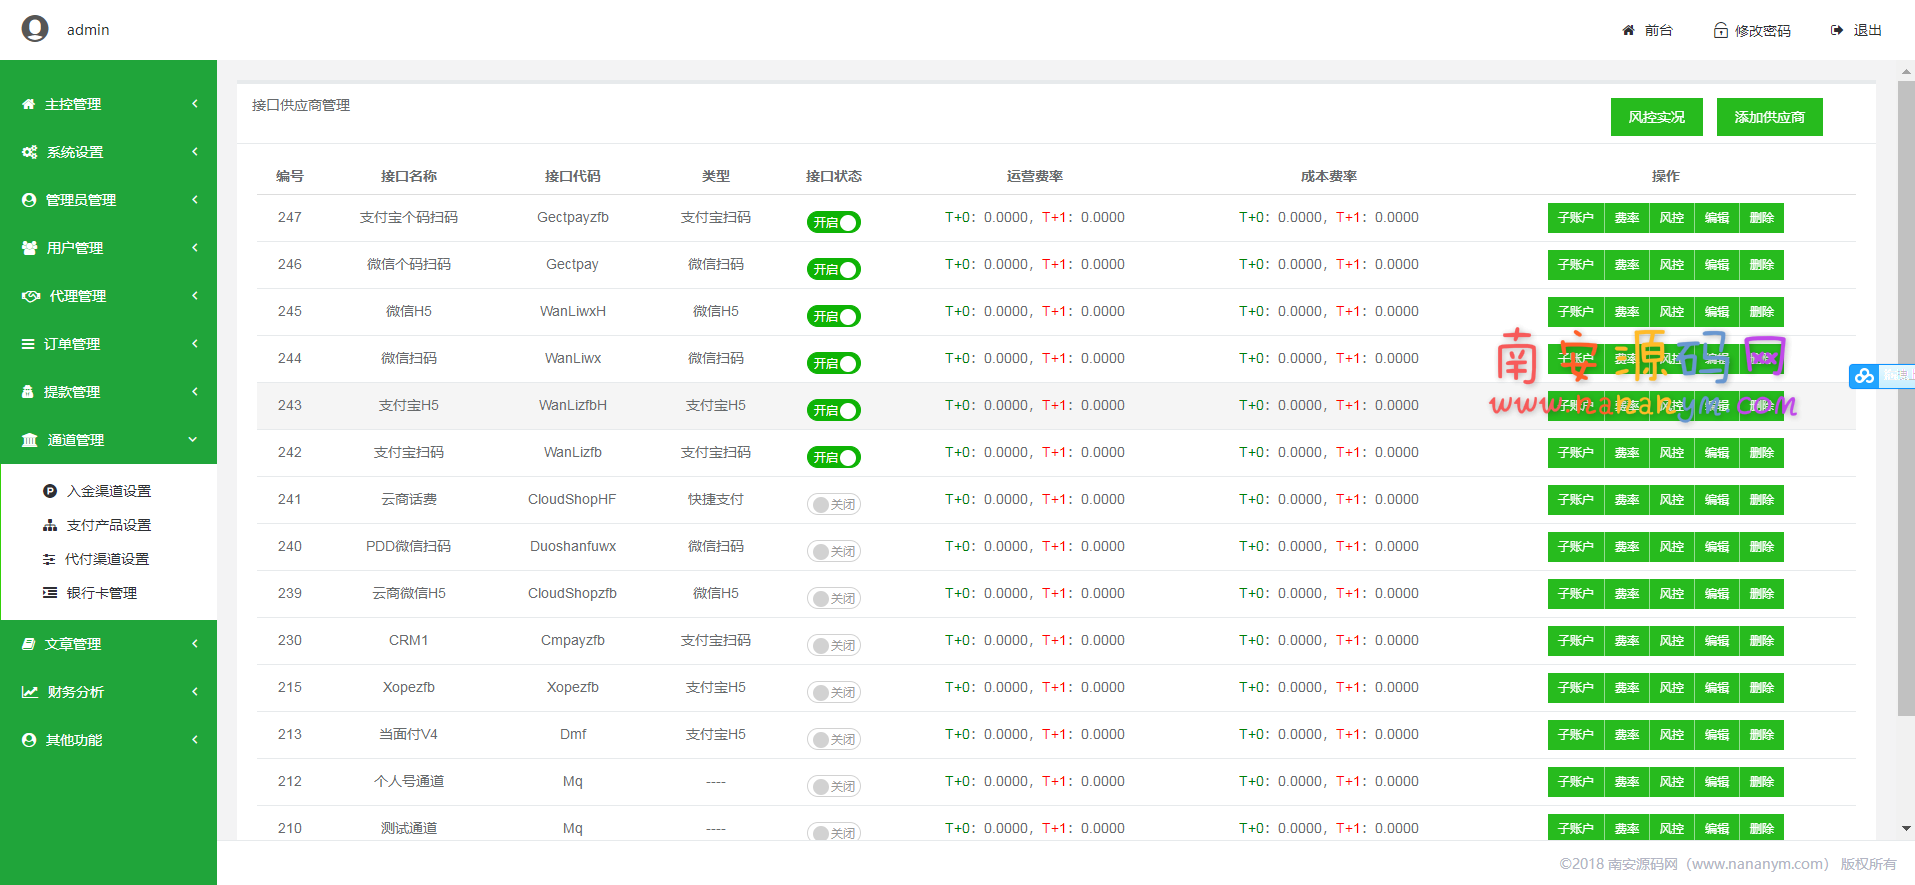Click 子账户 for 支付宝个码扫码 row
Screen dimensions: 1915x885
coord(1576,218)
